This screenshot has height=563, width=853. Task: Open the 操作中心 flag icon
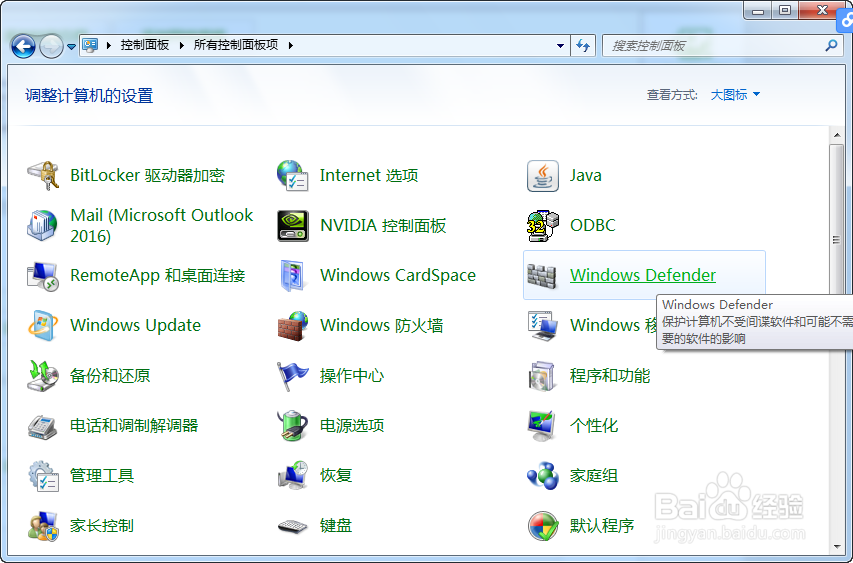coord(293,376)
